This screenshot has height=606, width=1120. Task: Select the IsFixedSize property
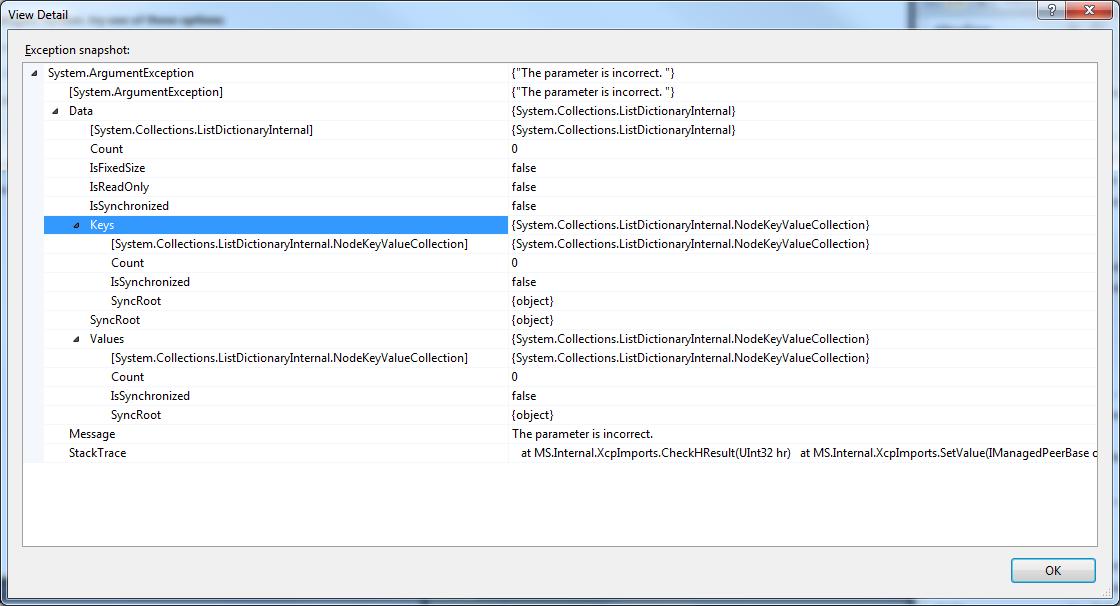560,168
